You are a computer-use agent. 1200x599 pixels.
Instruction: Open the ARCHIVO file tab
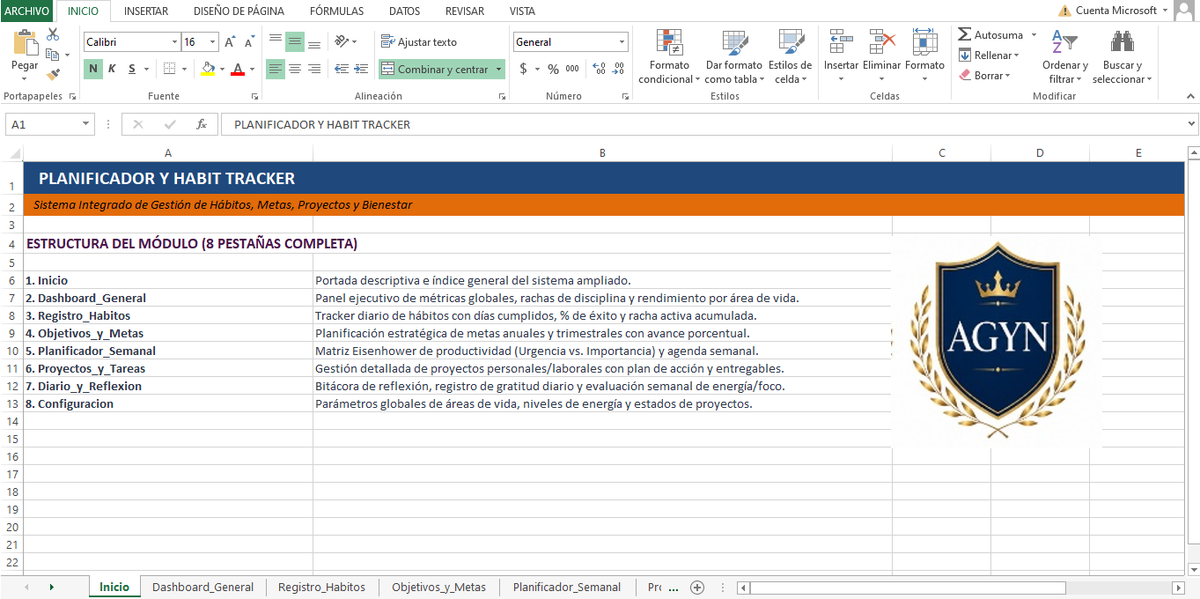tap(26, 11)
